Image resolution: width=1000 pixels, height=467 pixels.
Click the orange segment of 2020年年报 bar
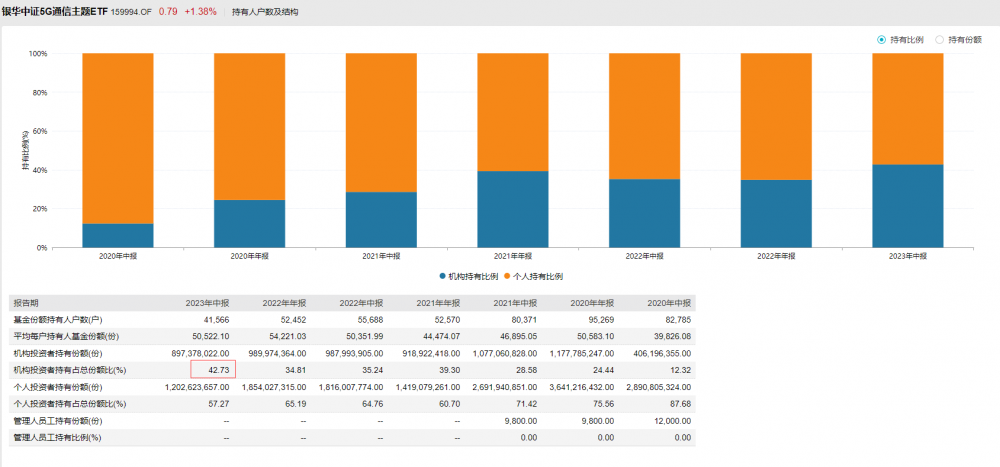click(x=249, y=126)
